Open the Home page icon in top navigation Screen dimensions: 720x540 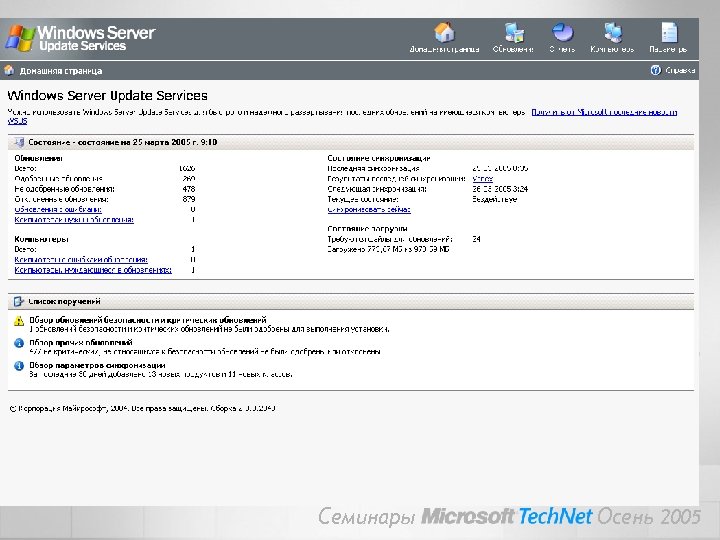(444, 32)
